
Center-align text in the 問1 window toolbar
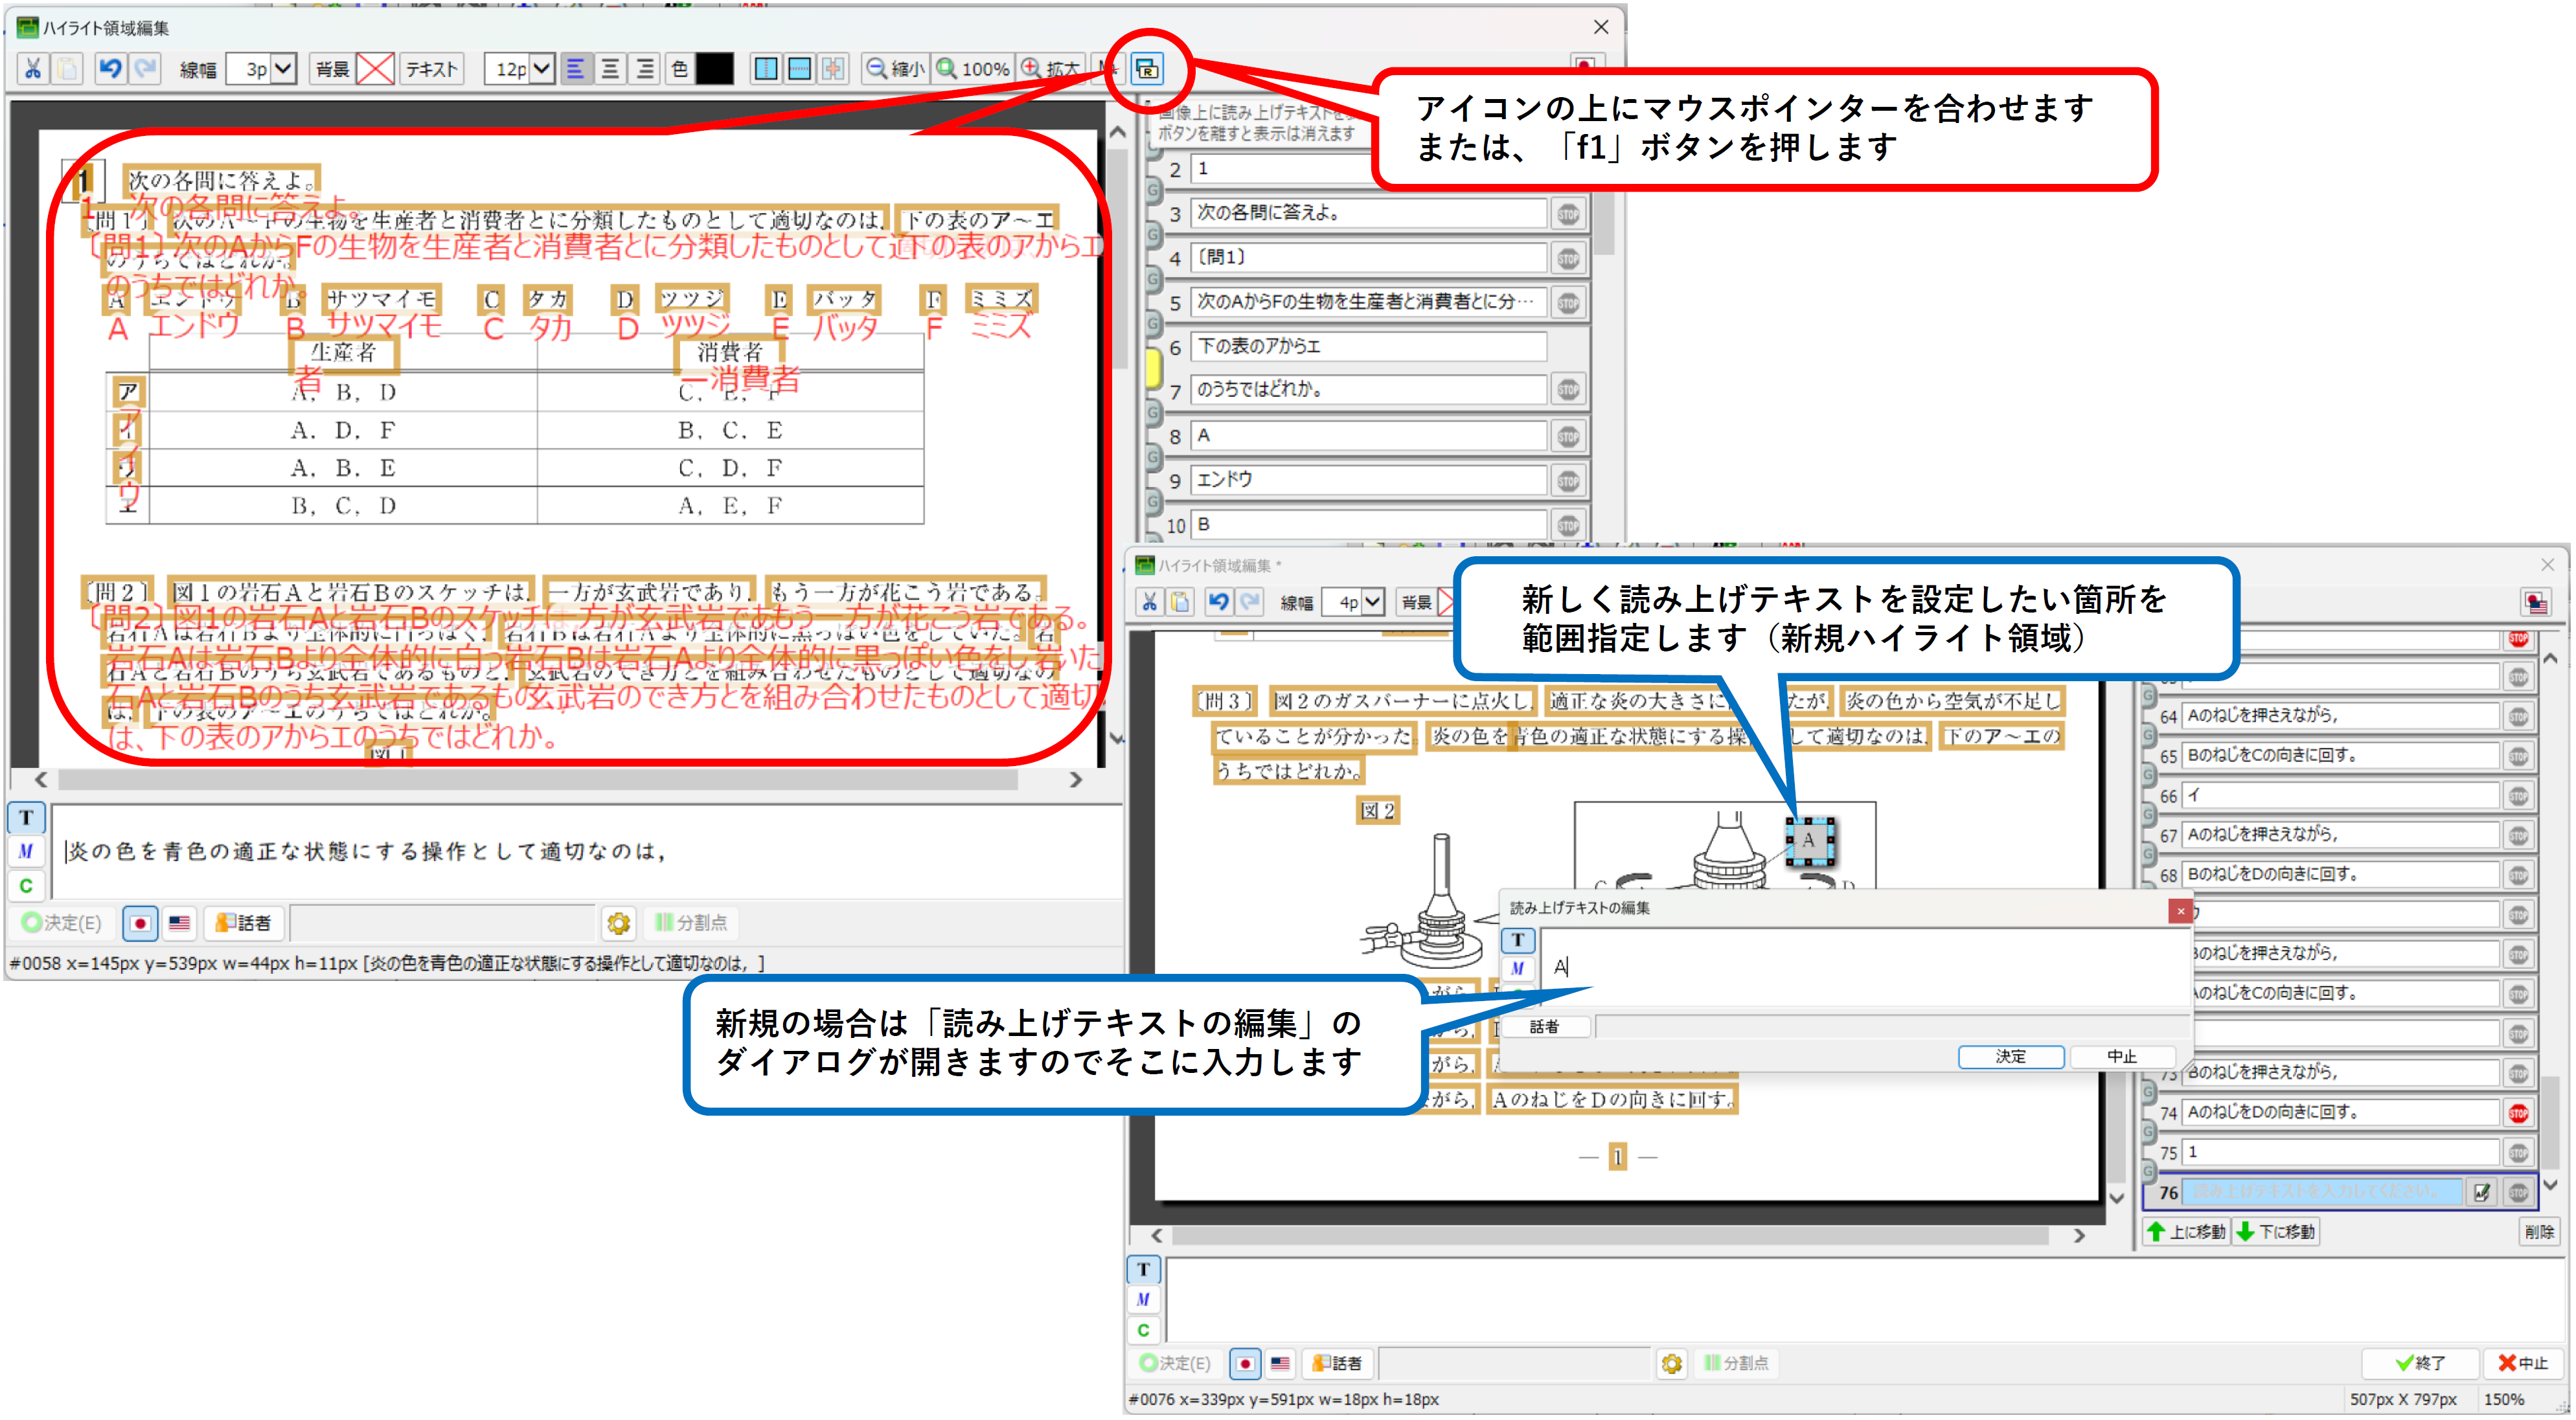pos(610,69)
